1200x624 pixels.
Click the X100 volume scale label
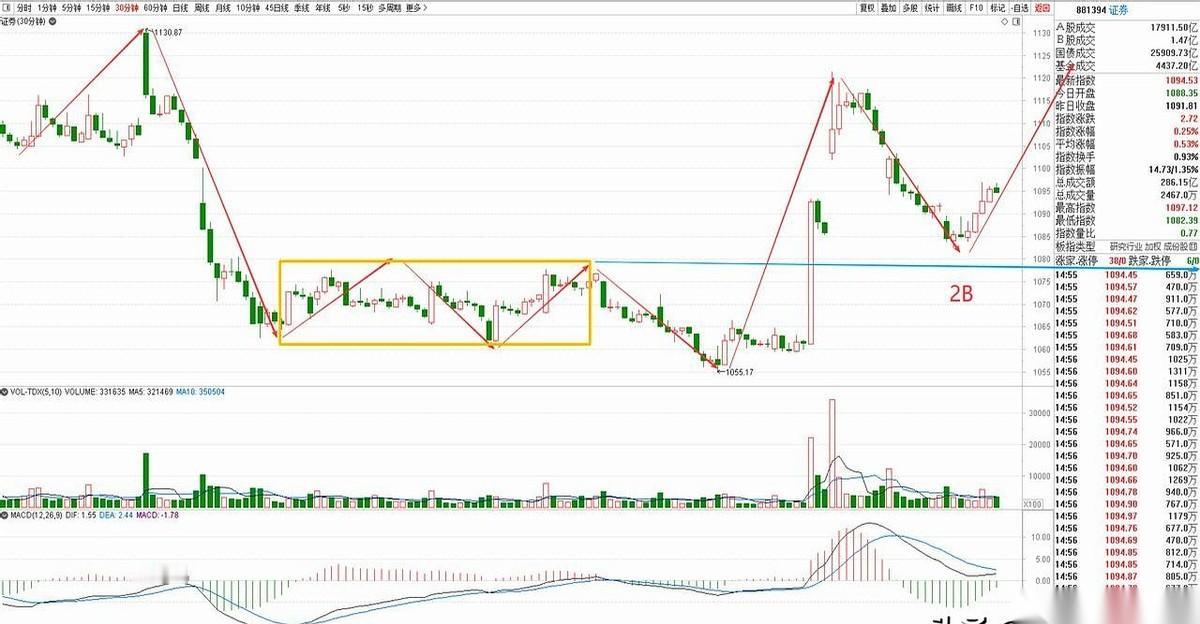click(x=1034, y=504)
